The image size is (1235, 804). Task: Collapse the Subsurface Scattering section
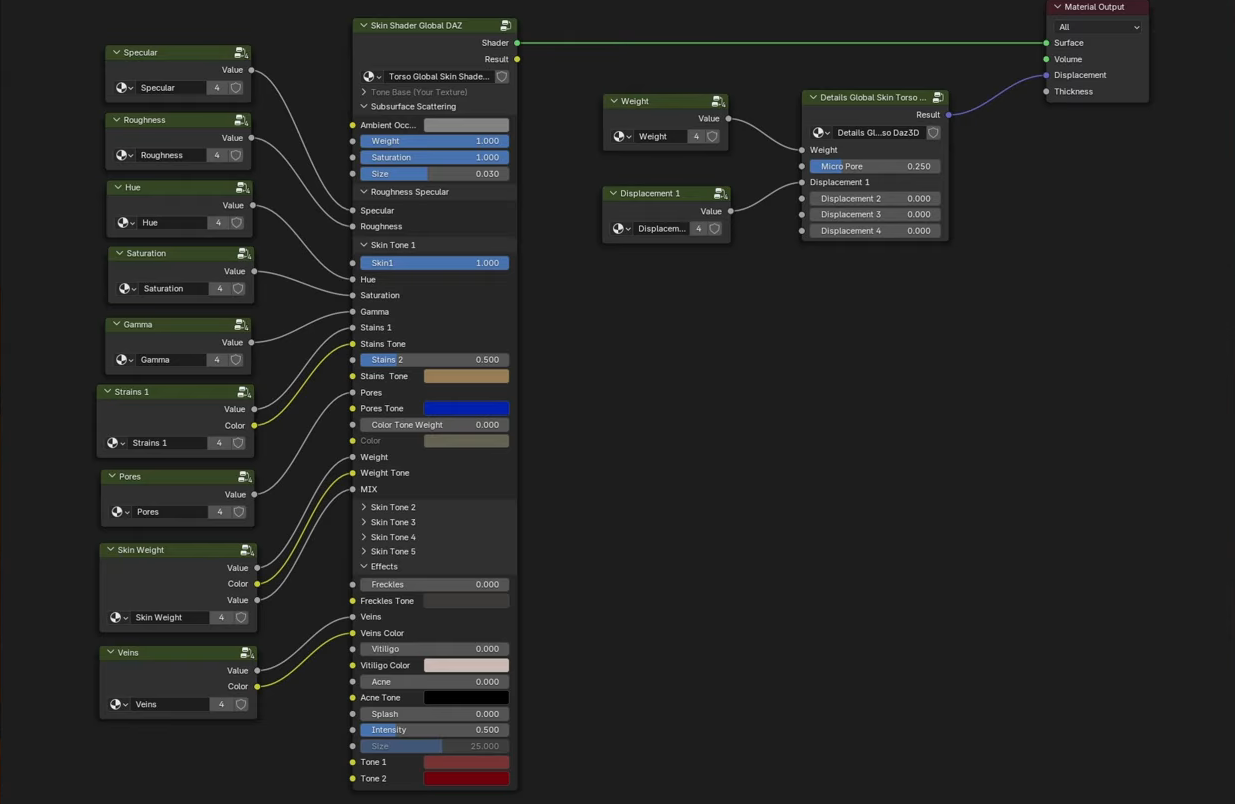pos(408,107)
